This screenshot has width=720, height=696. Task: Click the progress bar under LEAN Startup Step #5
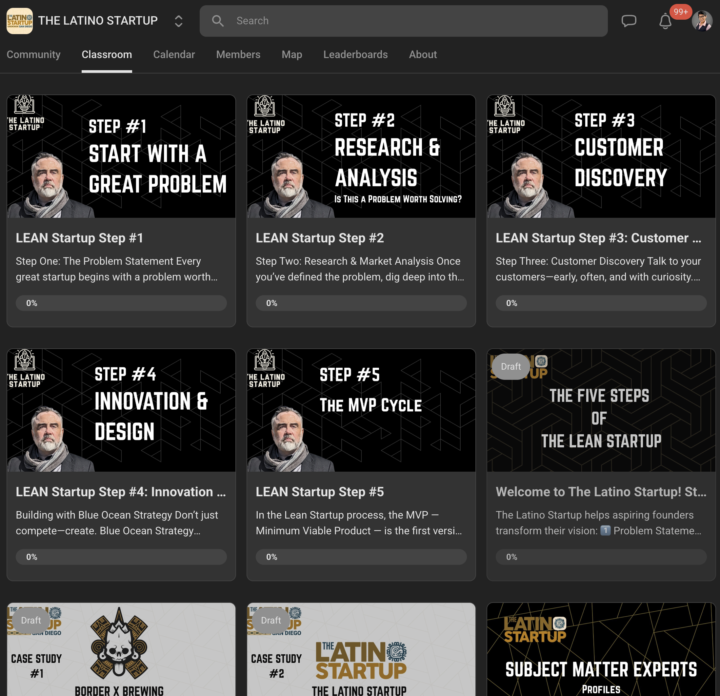pyautogui.click(x=361, y=557)
